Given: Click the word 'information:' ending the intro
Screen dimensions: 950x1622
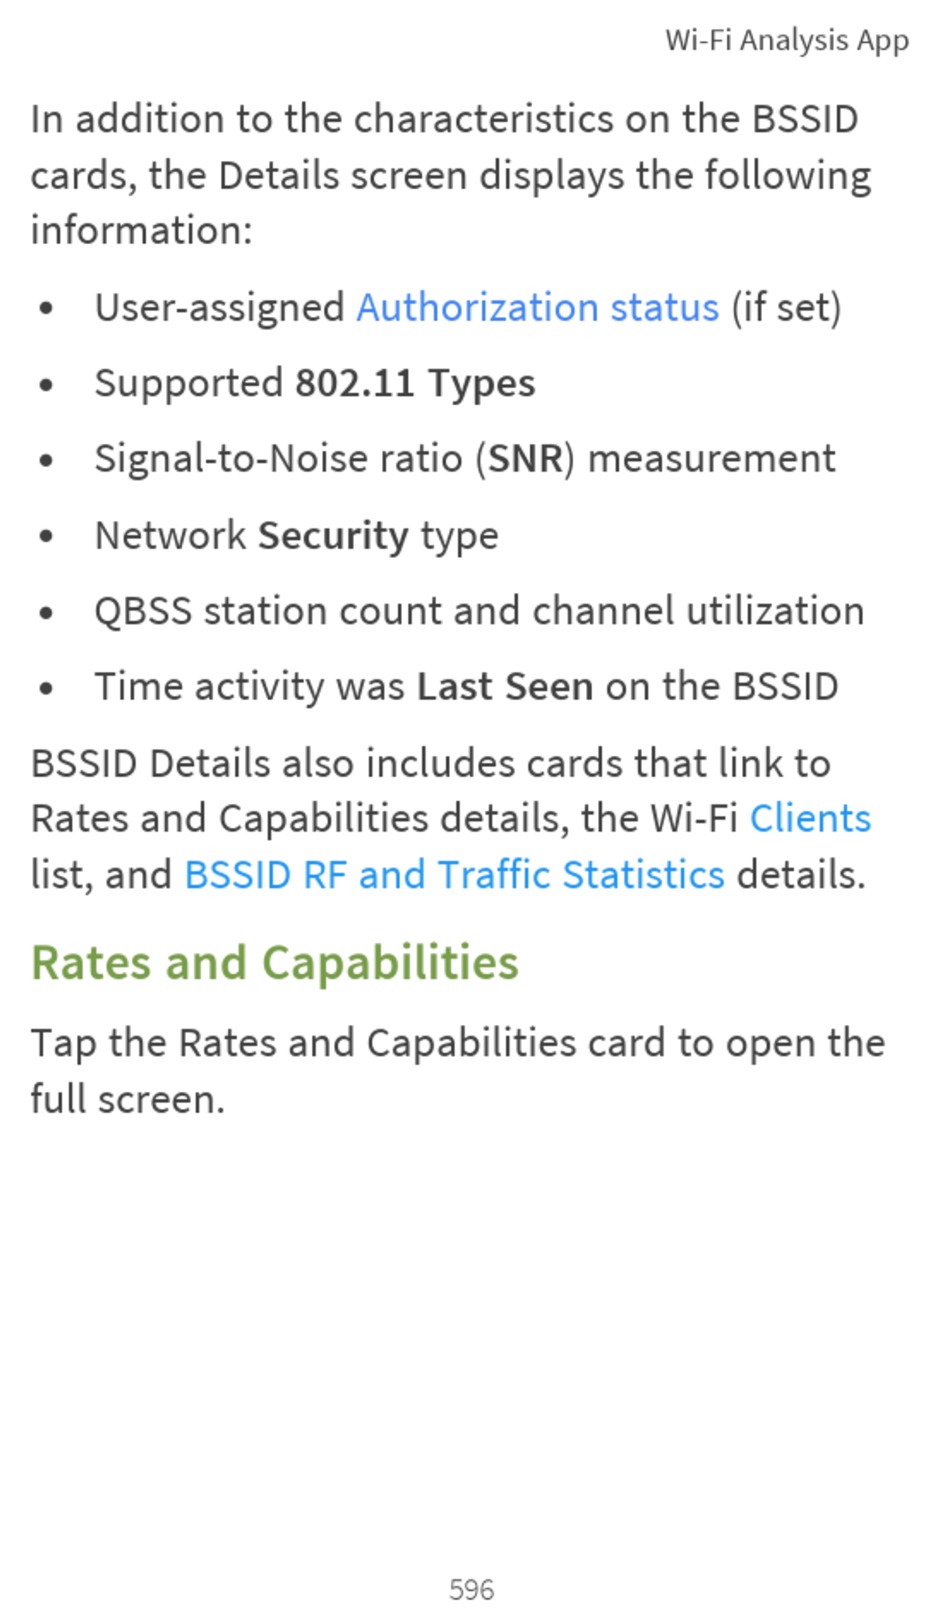Looking at the screenshot, I should 142,231.
